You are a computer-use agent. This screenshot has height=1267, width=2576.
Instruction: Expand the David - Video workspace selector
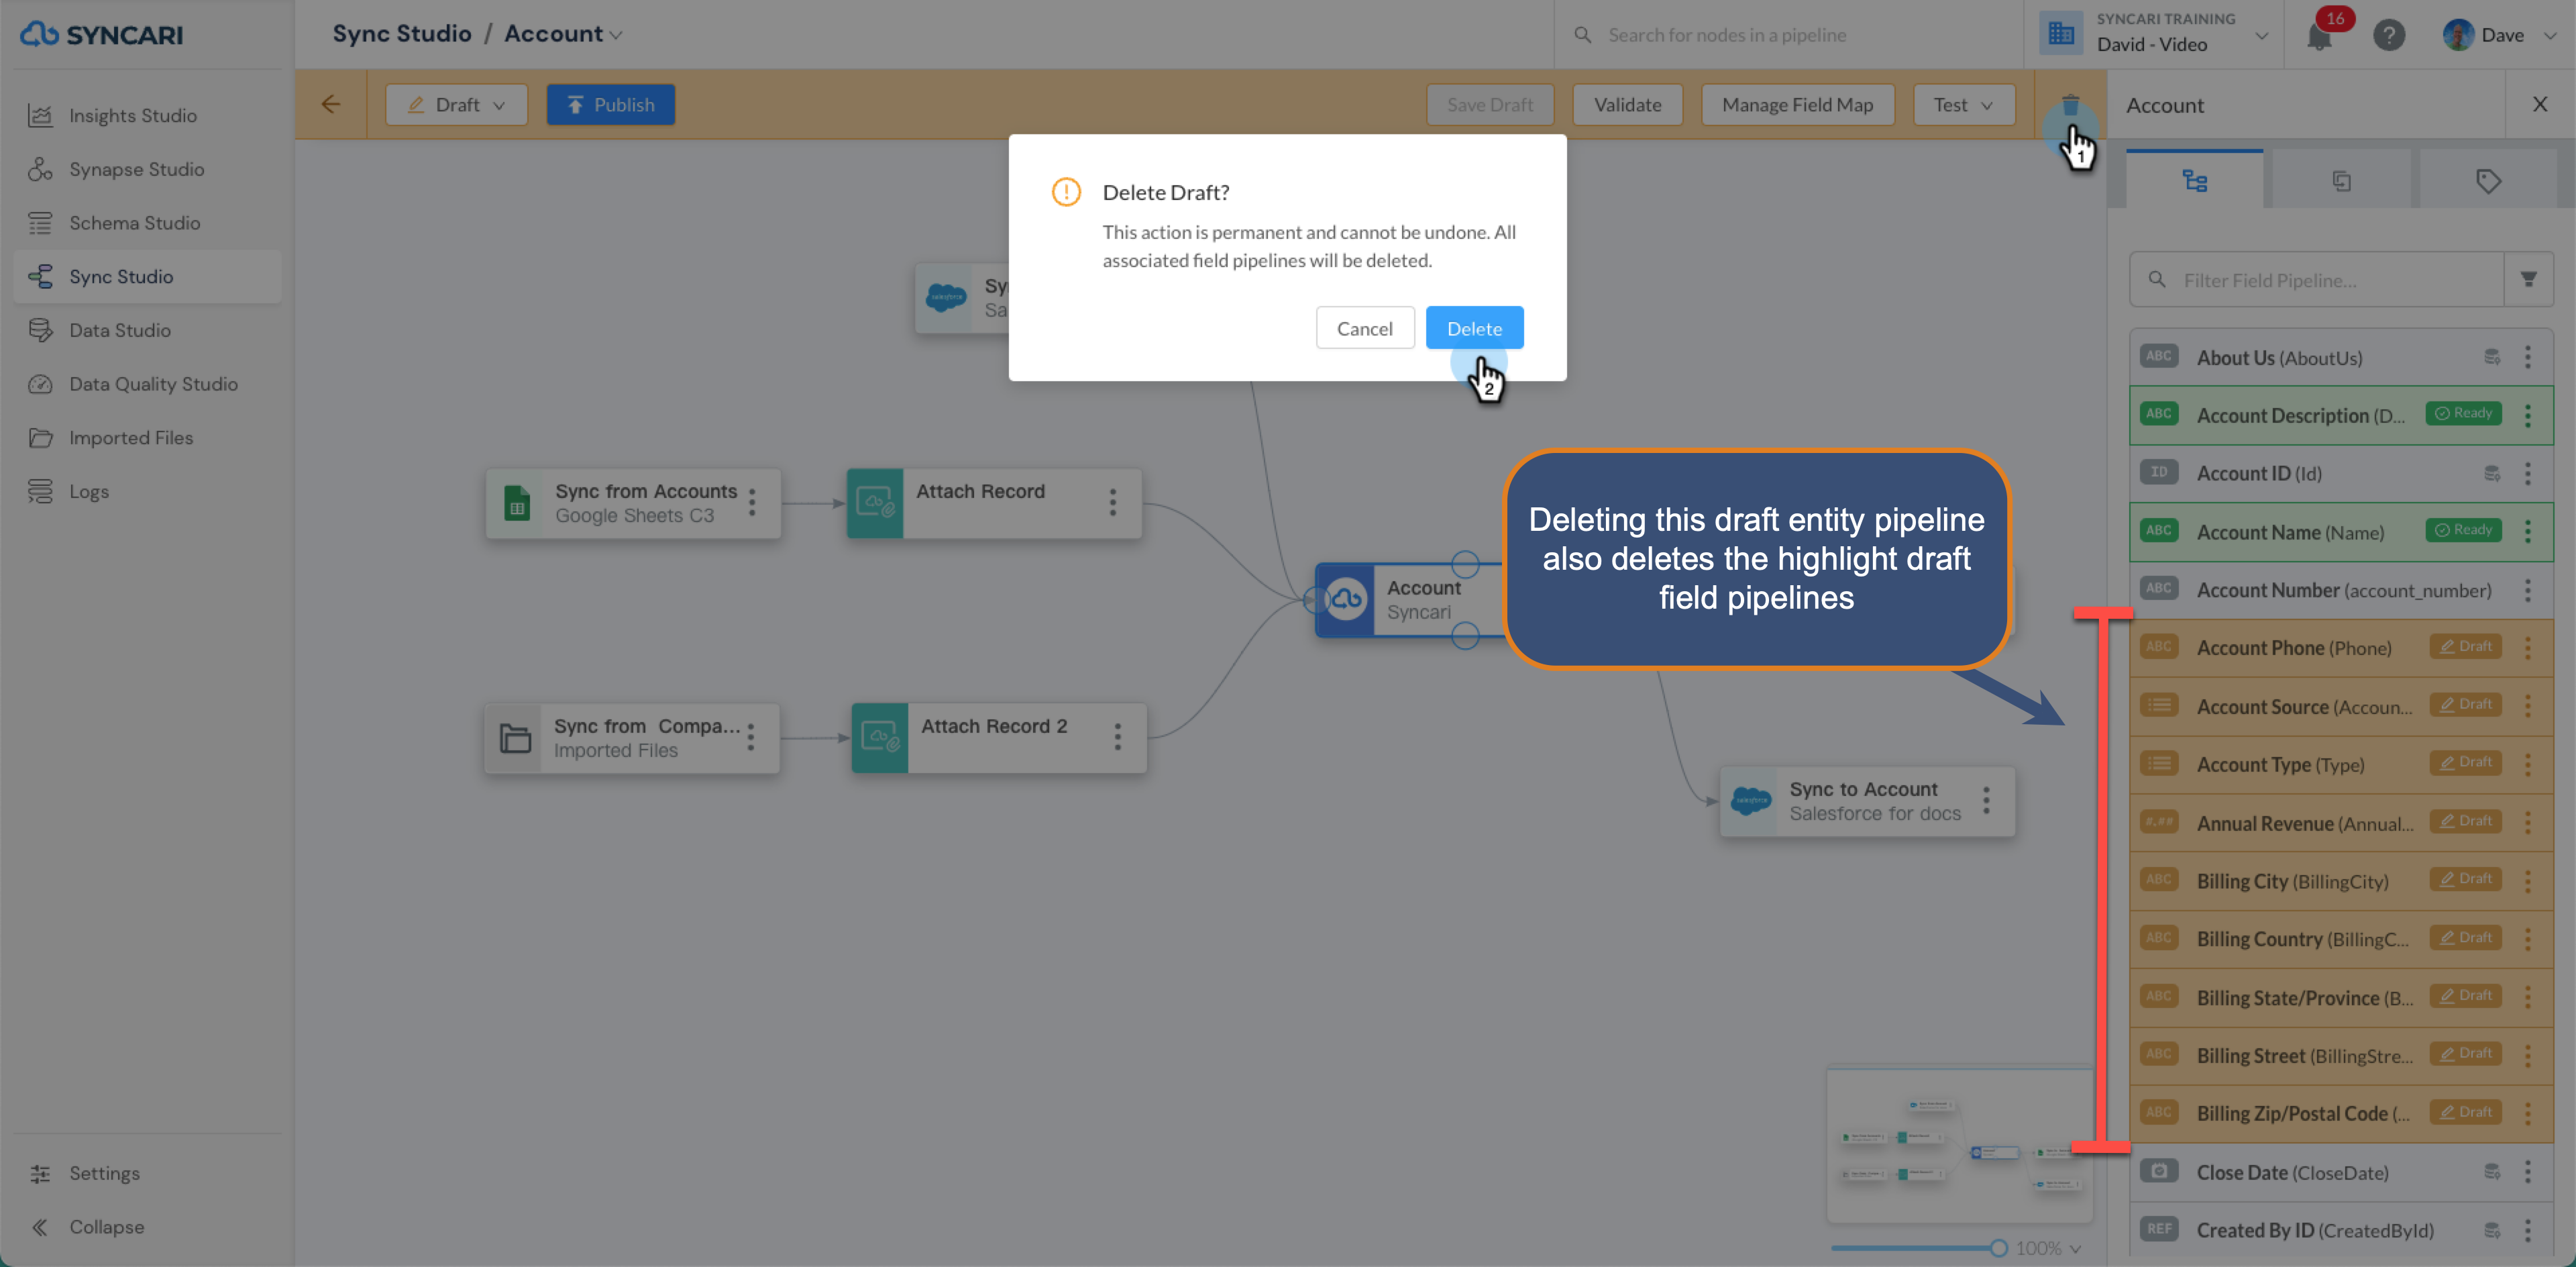[2154, 33]
